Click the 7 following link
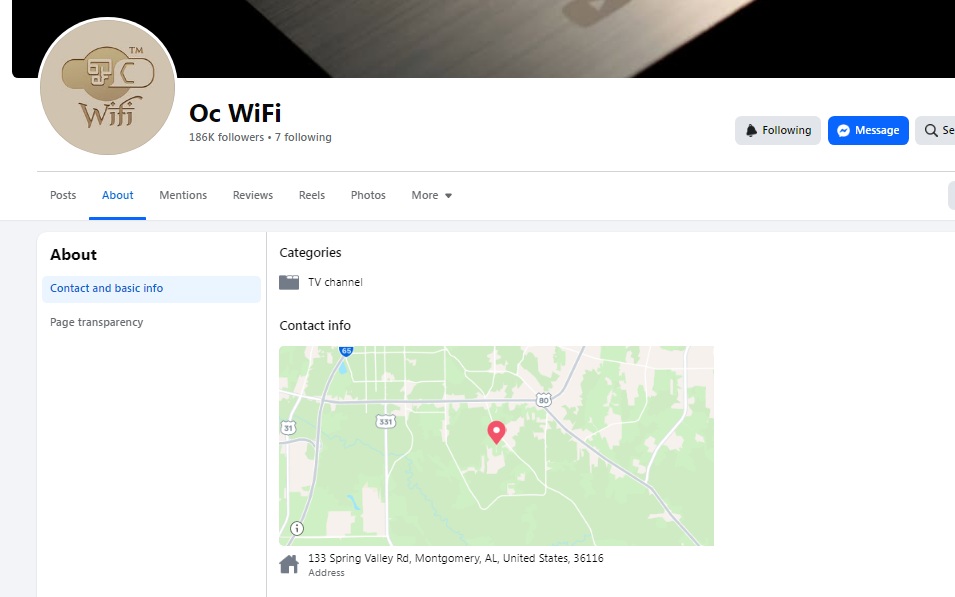Image resolution: width=955 pixels, height=597 pixels. point(303,138)
